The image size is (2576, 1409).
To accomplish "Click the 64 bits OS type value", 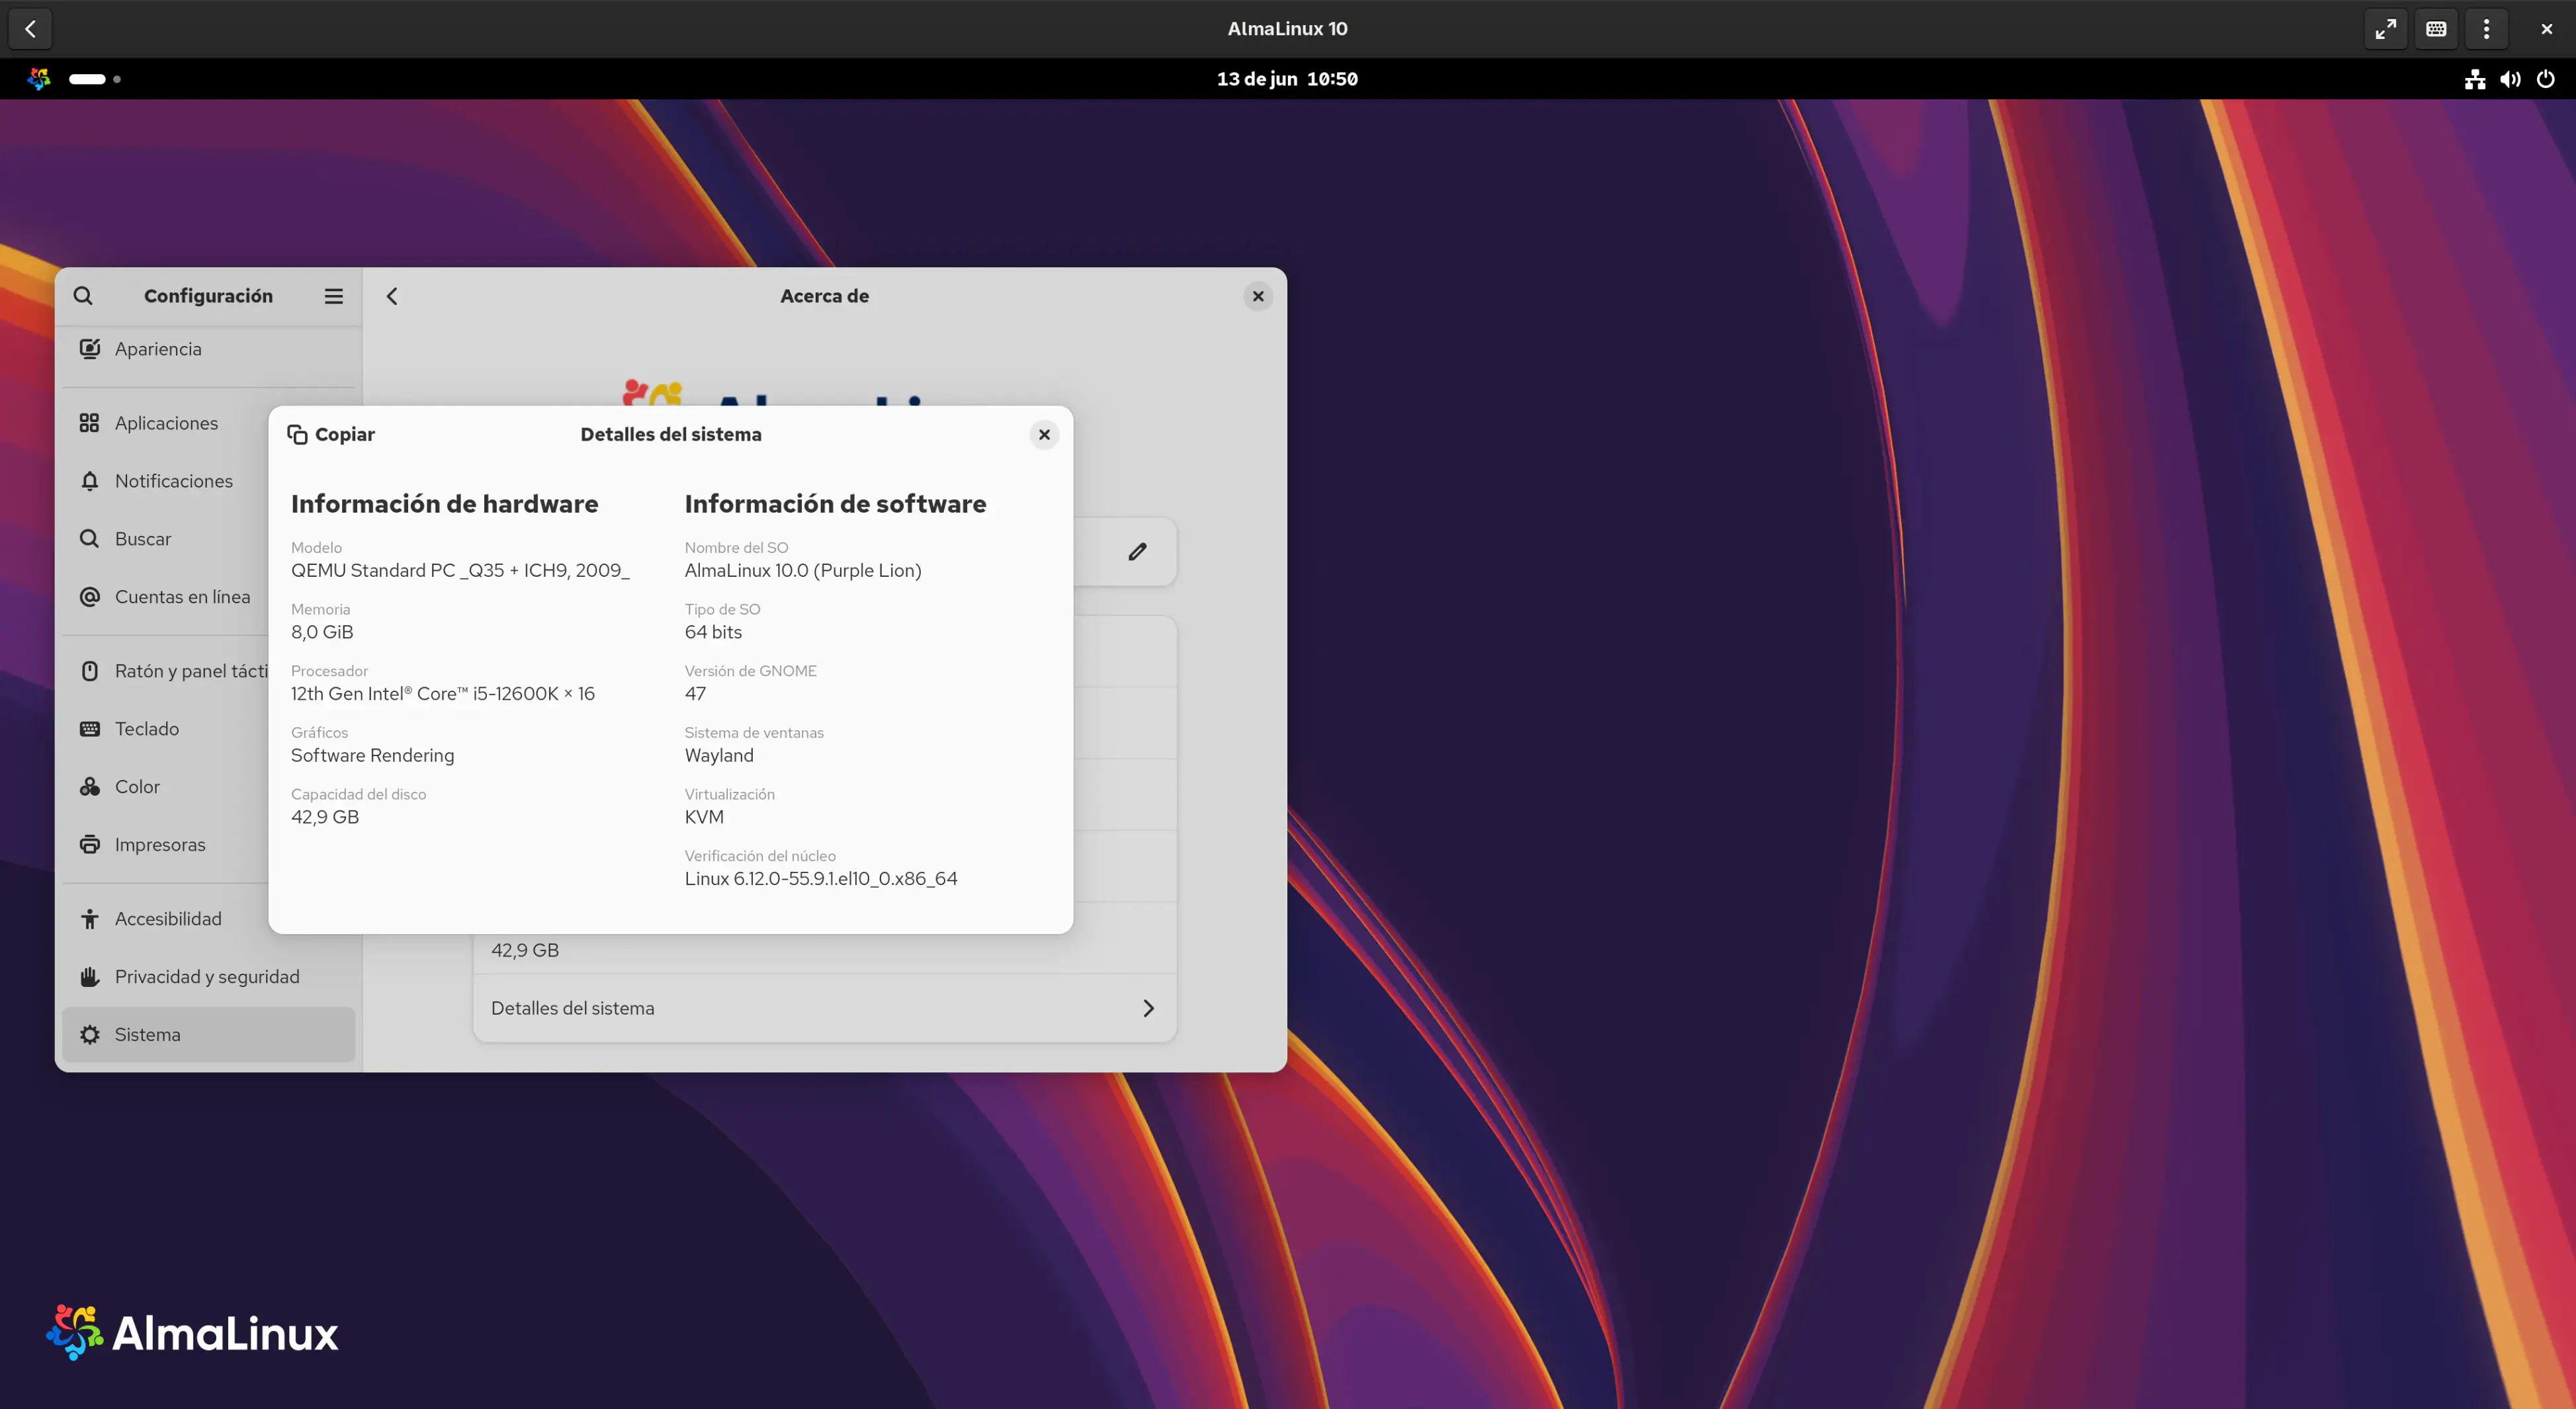I will [x=713, y=632].
